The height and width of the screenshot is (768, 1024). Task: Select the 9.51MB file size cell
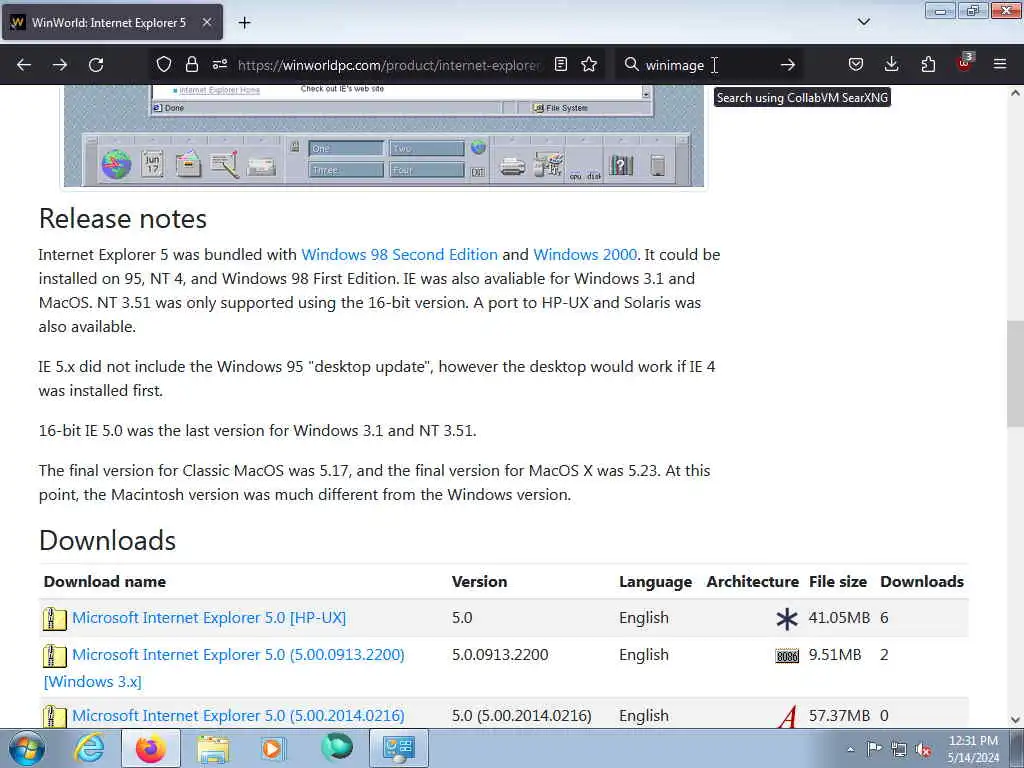pyautogui.click(x=835, y=654)
